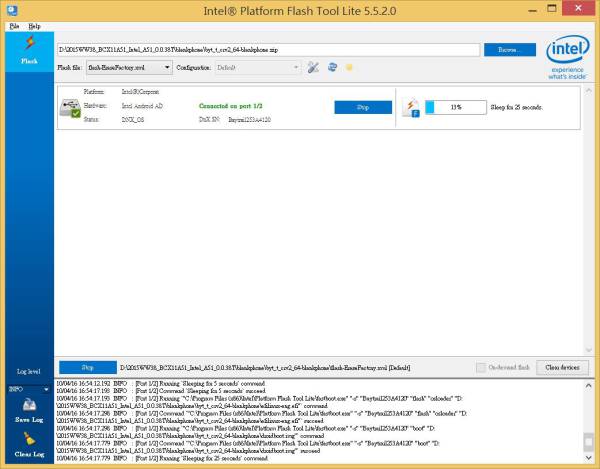
Task: Click the app icon in title bar
Action: click(9, 9)
